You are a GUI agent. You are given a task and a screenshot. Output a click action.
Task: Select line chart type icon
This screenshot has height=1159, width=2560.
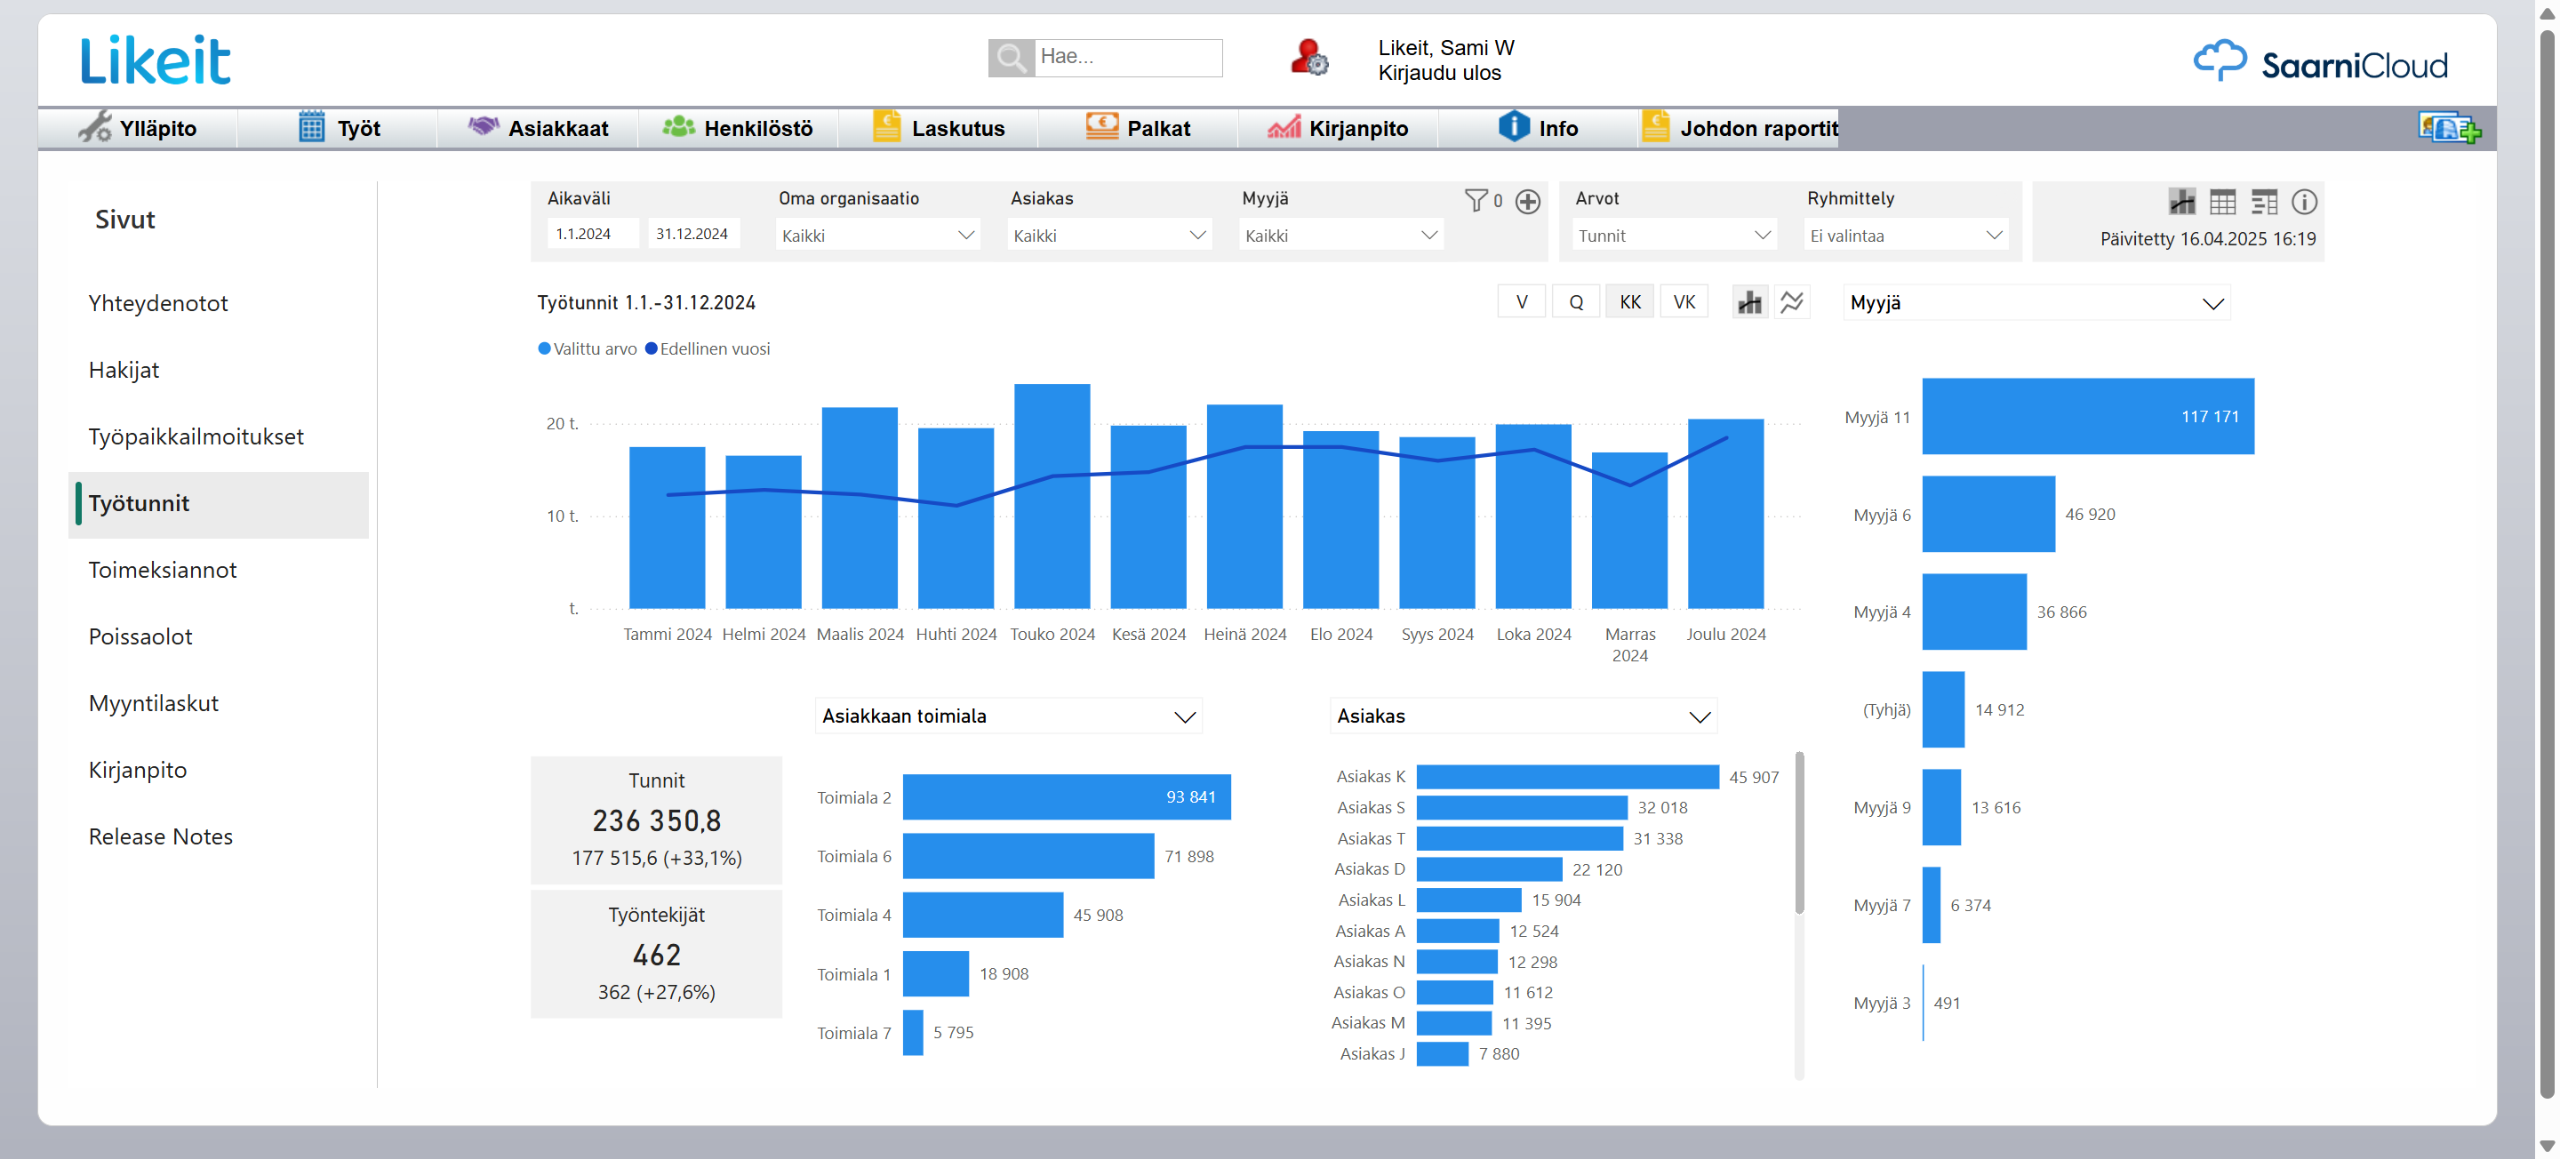pos(1792,302)
